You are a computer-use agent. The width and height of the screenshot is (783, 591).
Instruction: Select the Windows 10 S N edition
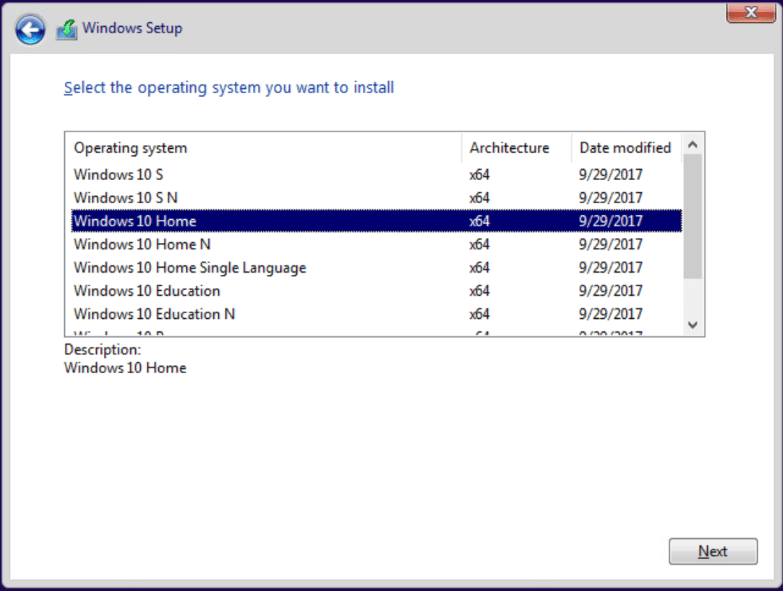point(126,198)
